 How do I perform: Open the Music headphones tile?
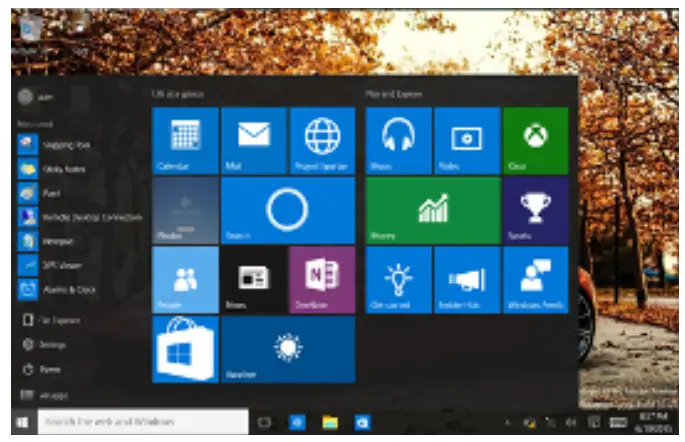tap(398, 141)
